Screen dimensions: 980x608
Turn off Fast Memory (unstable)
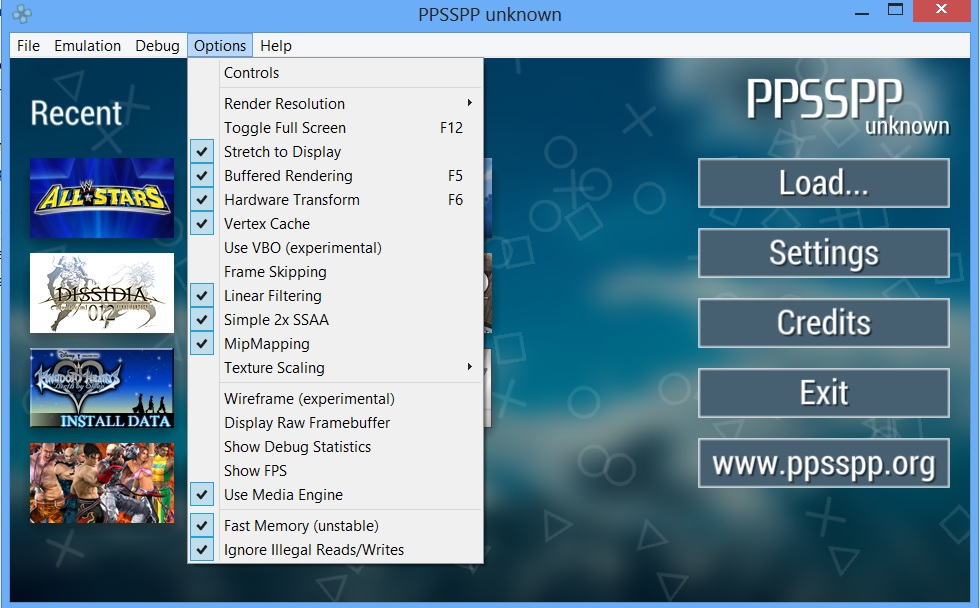(300, 526)
